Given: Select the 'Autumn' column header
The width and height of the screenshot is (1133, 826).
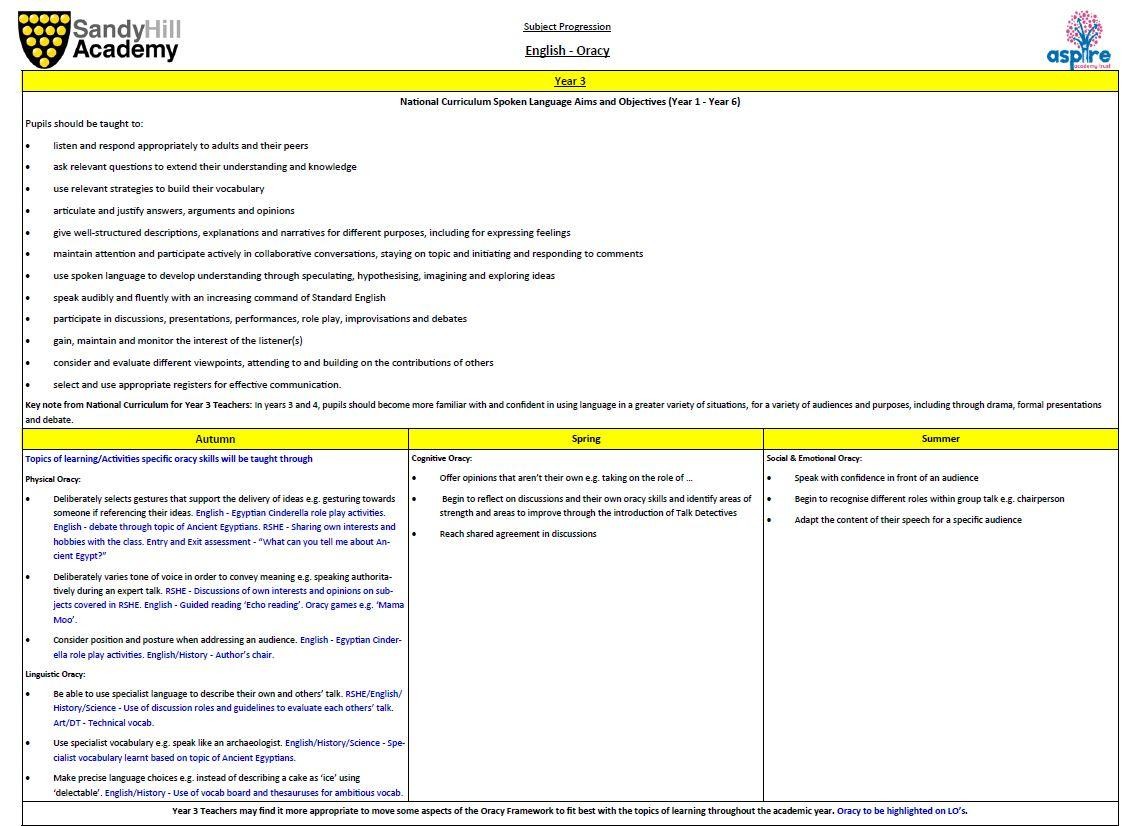Looking at the screenshot, I should tap(215, 439).
